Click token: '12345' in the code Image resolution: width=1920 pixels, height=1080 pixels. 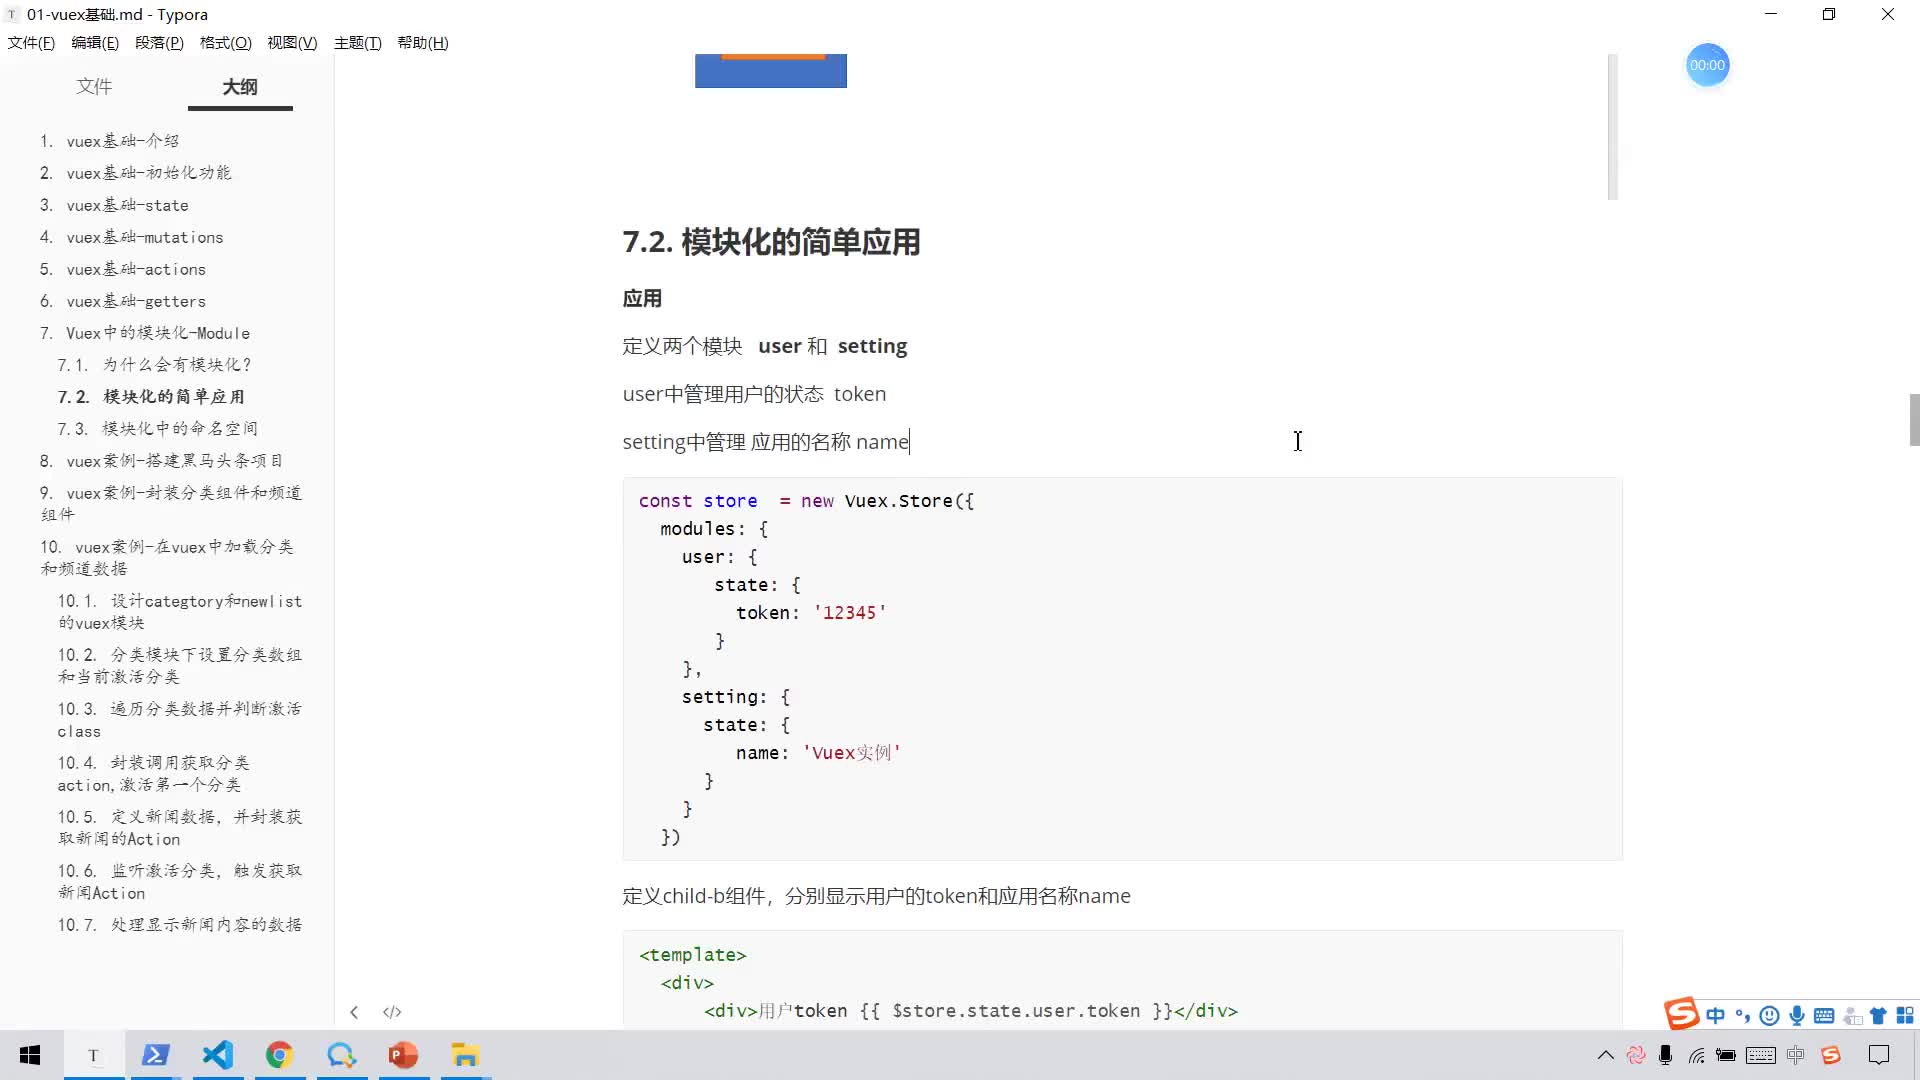click(811, 613)
